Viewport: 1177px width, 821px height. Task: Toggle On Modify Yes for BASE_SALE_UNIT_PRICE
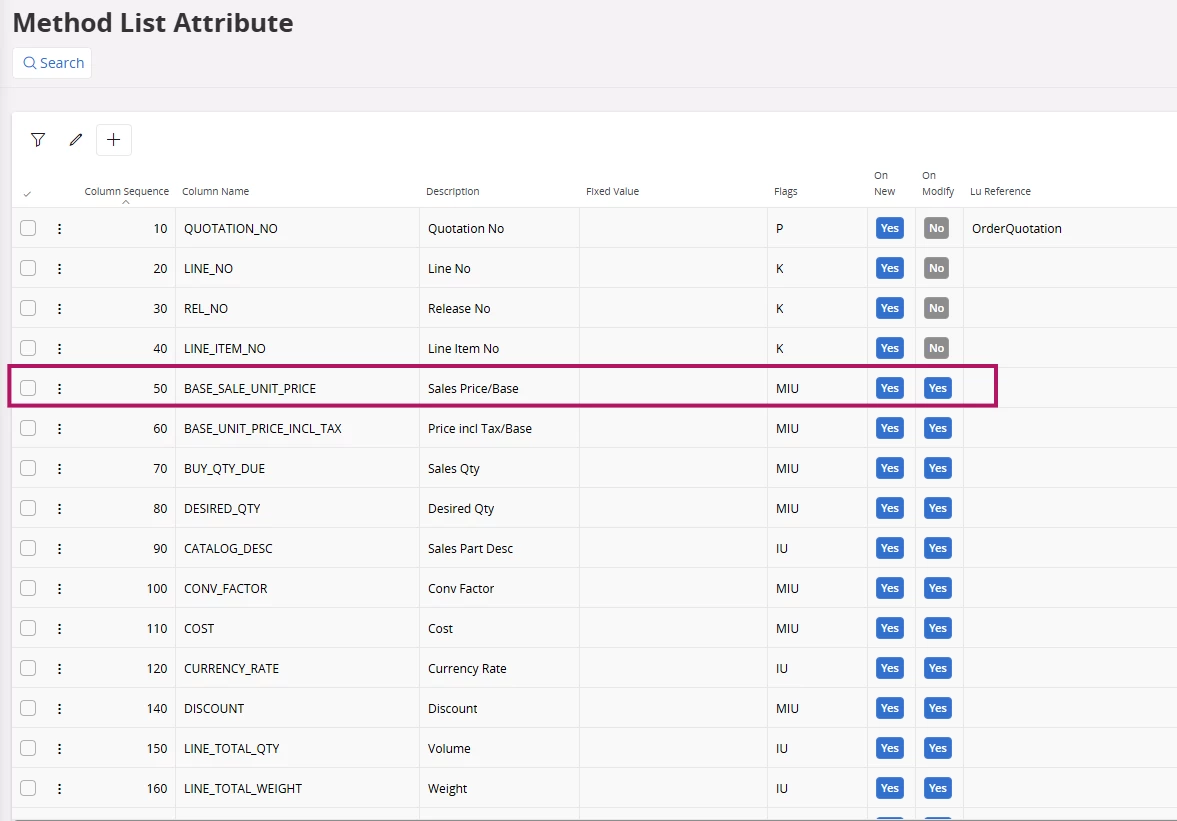[x=938, y=388]
